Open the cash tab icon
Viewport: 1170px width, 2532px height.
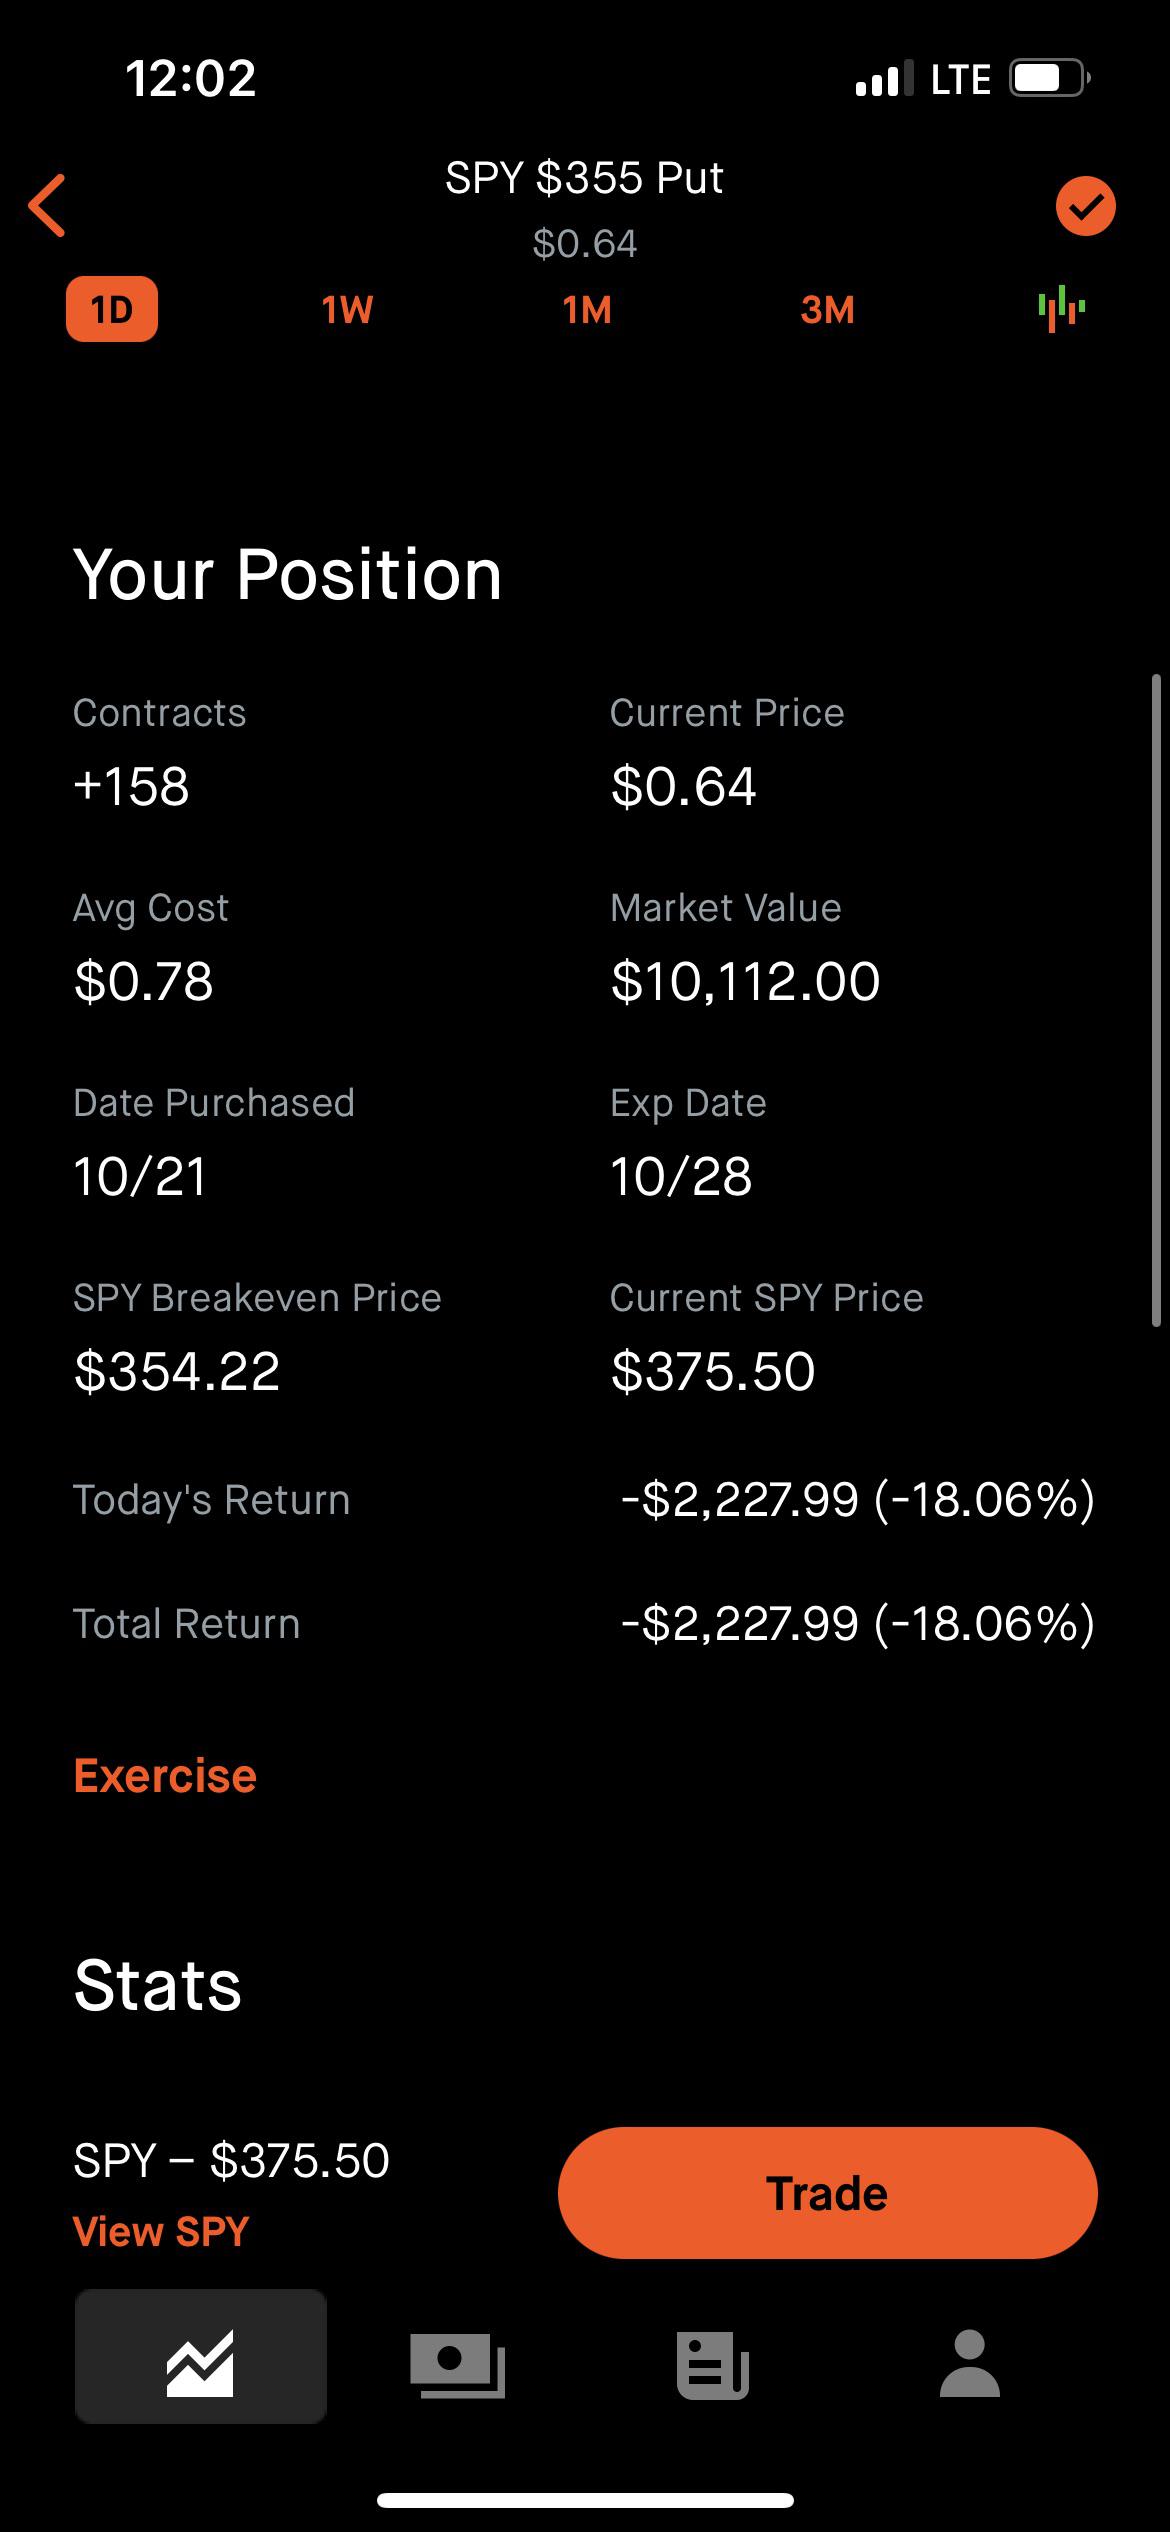[457, 2364]
